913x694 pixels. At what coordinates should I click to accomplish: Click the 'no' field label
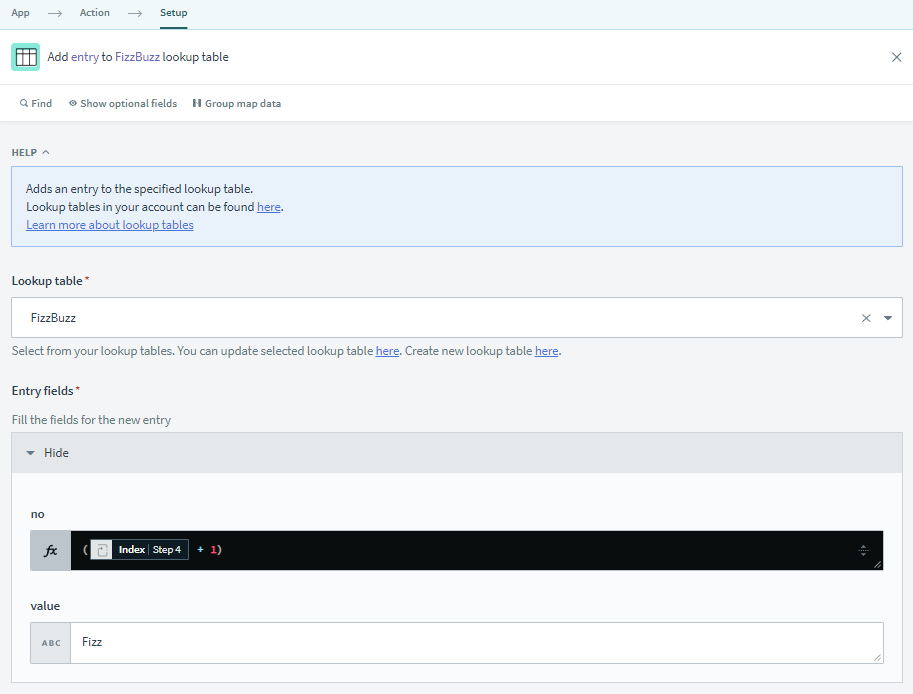click(37, 514)
